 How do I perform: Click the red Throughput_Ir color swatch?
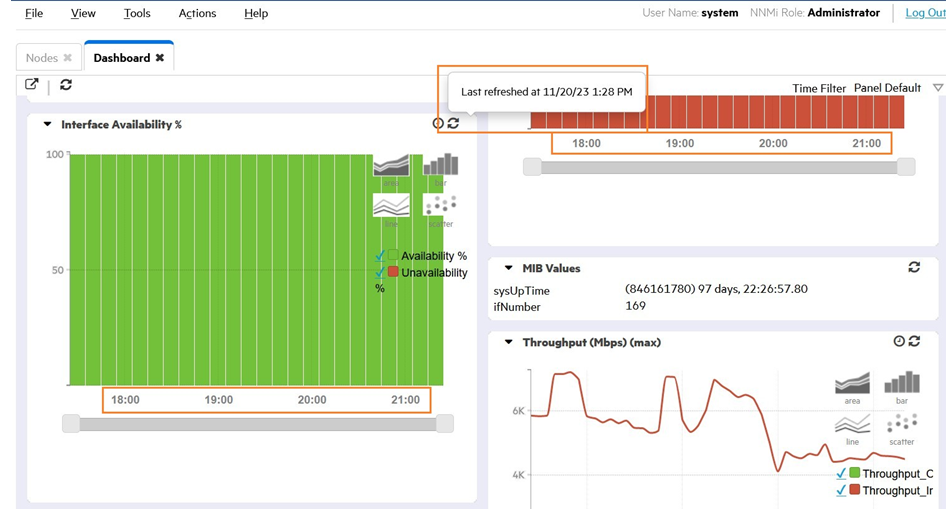pos(854,489)
